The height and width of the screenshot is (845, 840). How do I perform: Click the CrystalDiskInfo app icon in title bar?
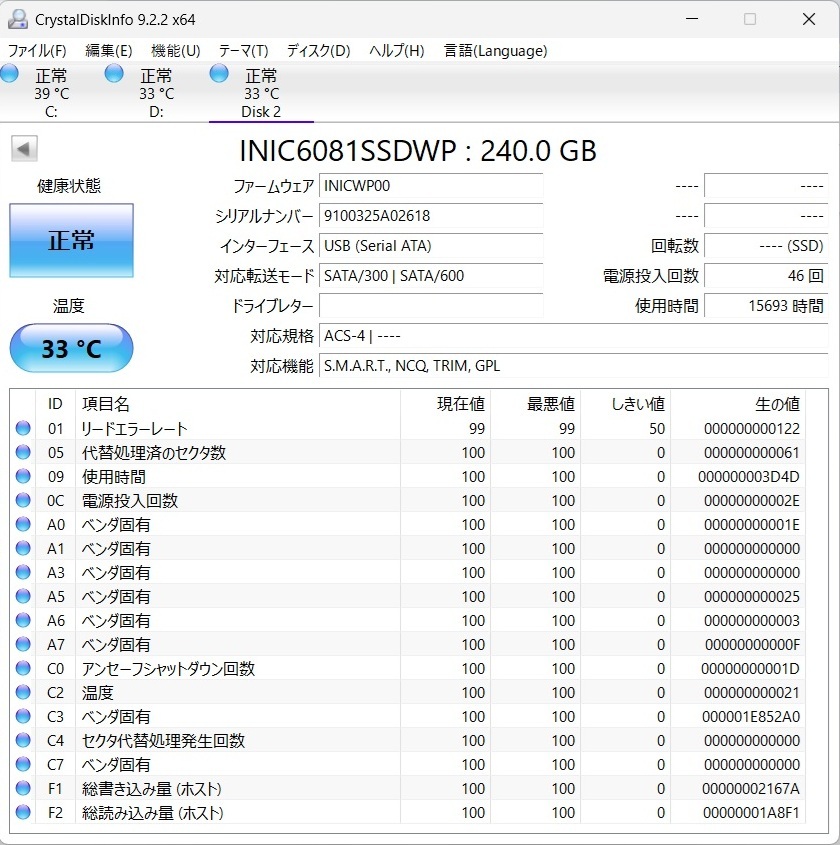click(18, 19)
